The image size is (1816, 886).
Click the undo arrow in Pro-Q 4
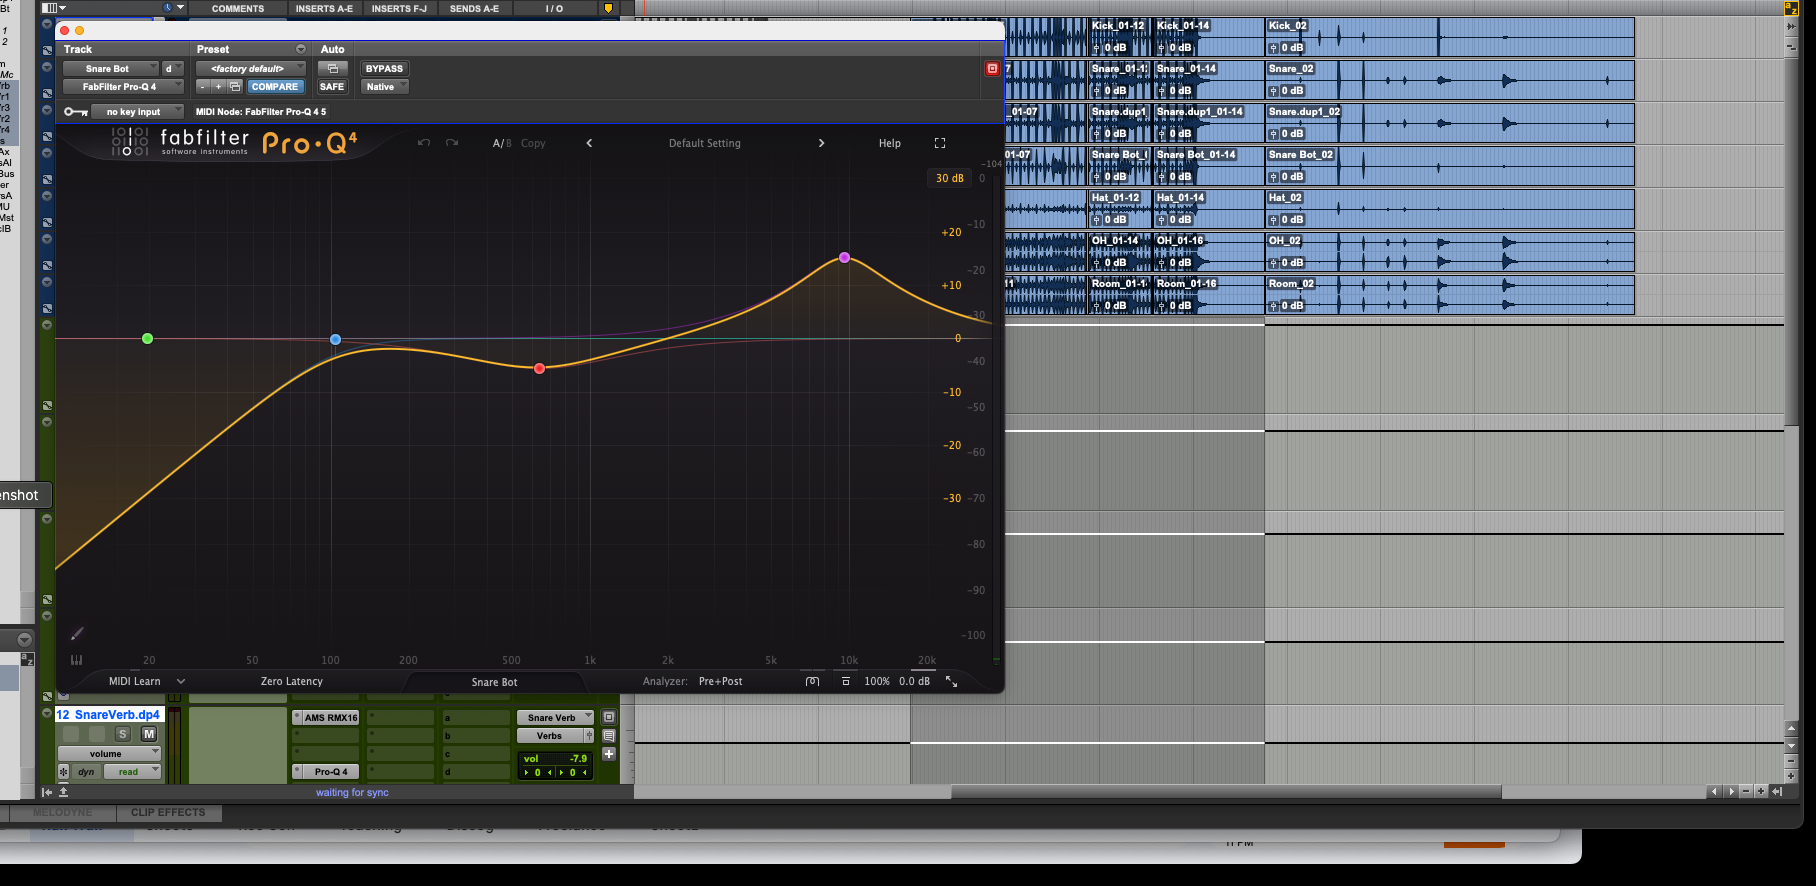pyautogui.click(x=424, y=143)
